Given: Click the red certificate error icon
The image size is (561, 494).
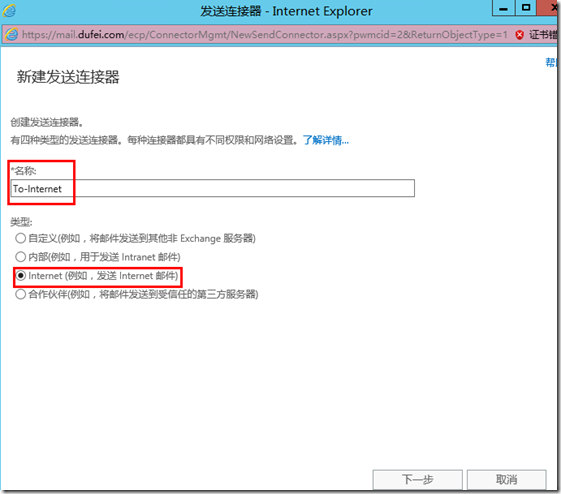Looking at the screenshot, I should point(519,35).
